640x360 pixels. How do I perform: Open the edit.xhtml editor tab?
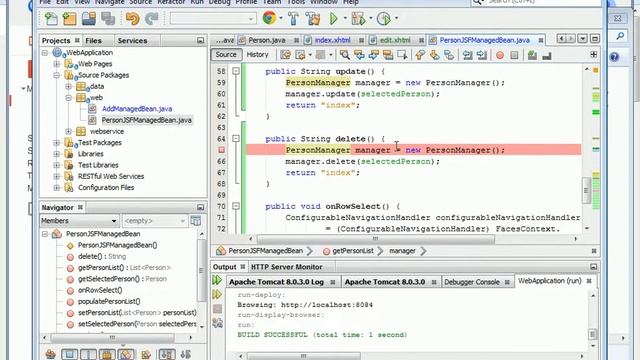pos(395,40)
